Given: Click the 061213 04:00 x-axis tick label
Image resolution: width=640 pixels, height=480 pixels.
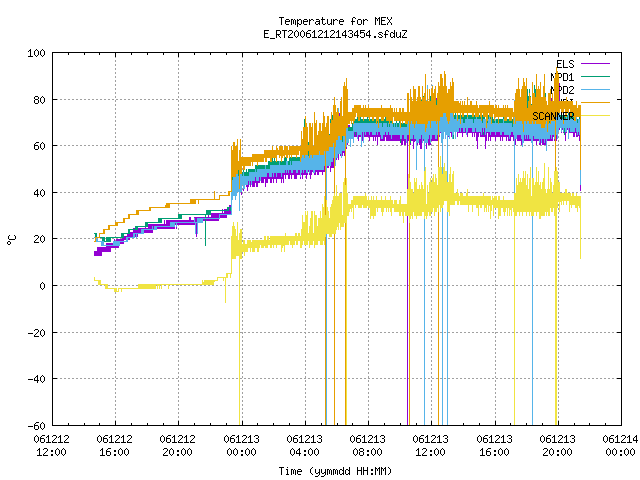Looking at the screenshot, I should point(304,446).
